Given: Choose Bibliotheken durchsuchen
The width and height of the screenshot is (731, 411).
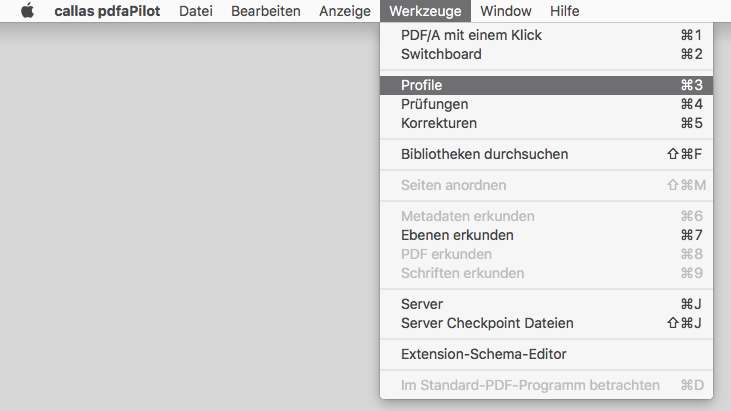Looking at the screenshot, I should (x=546, y=154).
